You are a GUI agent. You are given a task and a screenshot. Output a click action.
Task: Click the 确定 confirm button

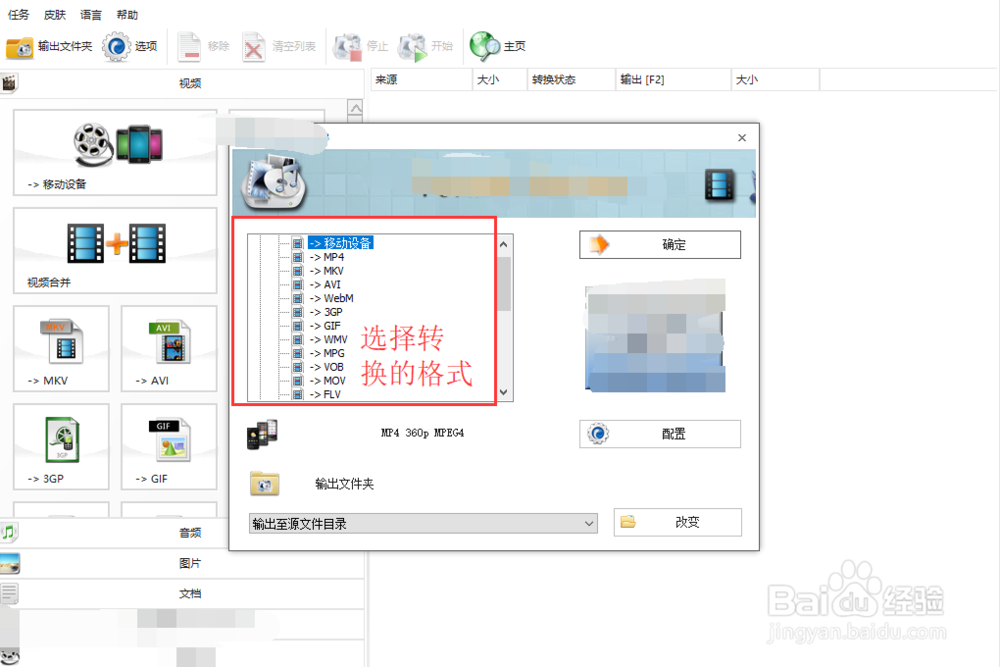pos(659,244)
